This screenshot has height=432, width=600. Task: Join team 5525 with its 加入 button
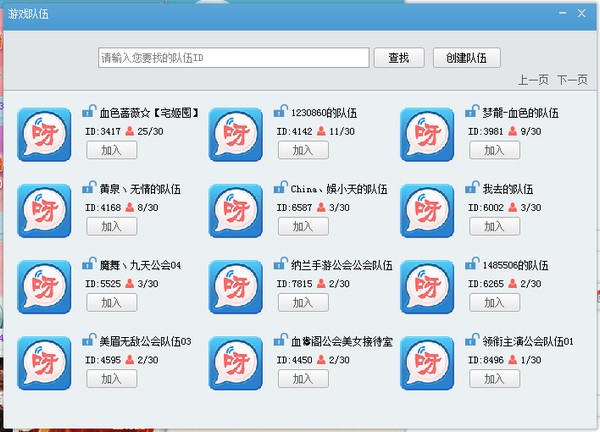tap(111, 302)
